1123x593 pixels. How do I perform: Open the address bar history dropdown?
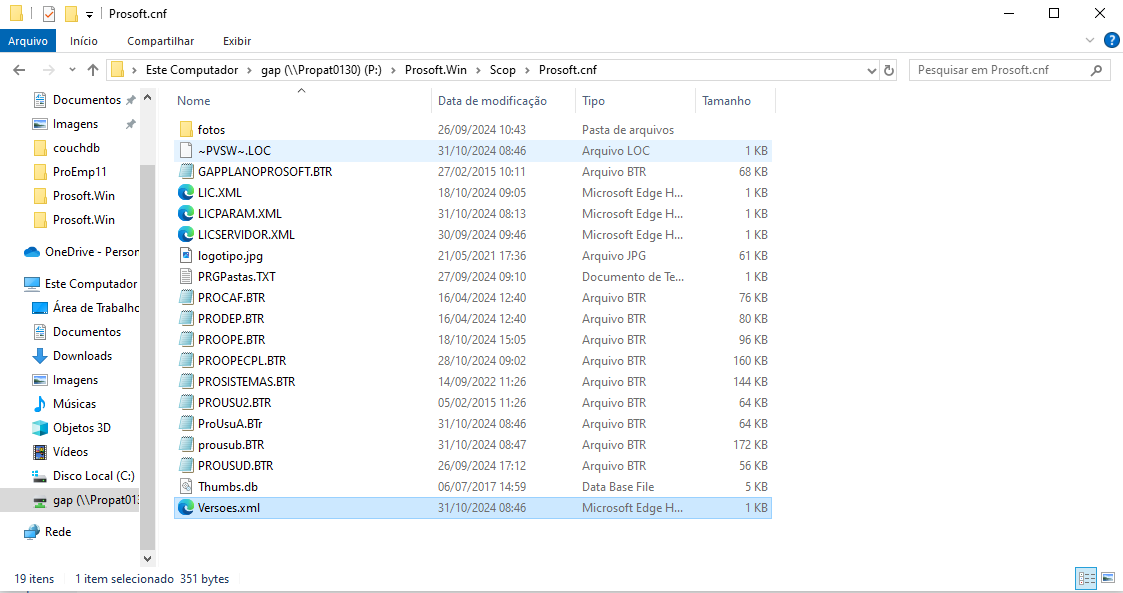pos(872,70)
